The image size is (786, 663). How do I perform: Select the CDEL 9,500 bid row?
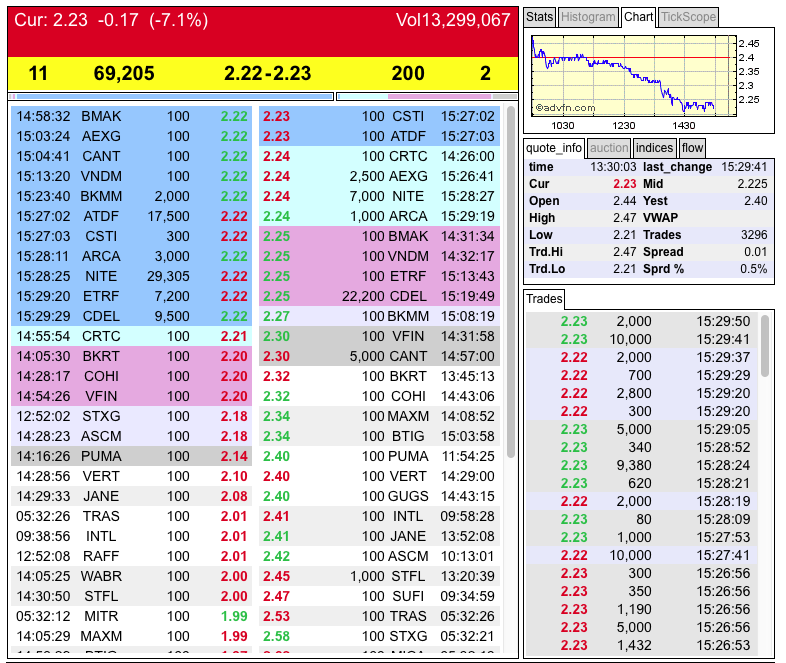click(131, 316)
